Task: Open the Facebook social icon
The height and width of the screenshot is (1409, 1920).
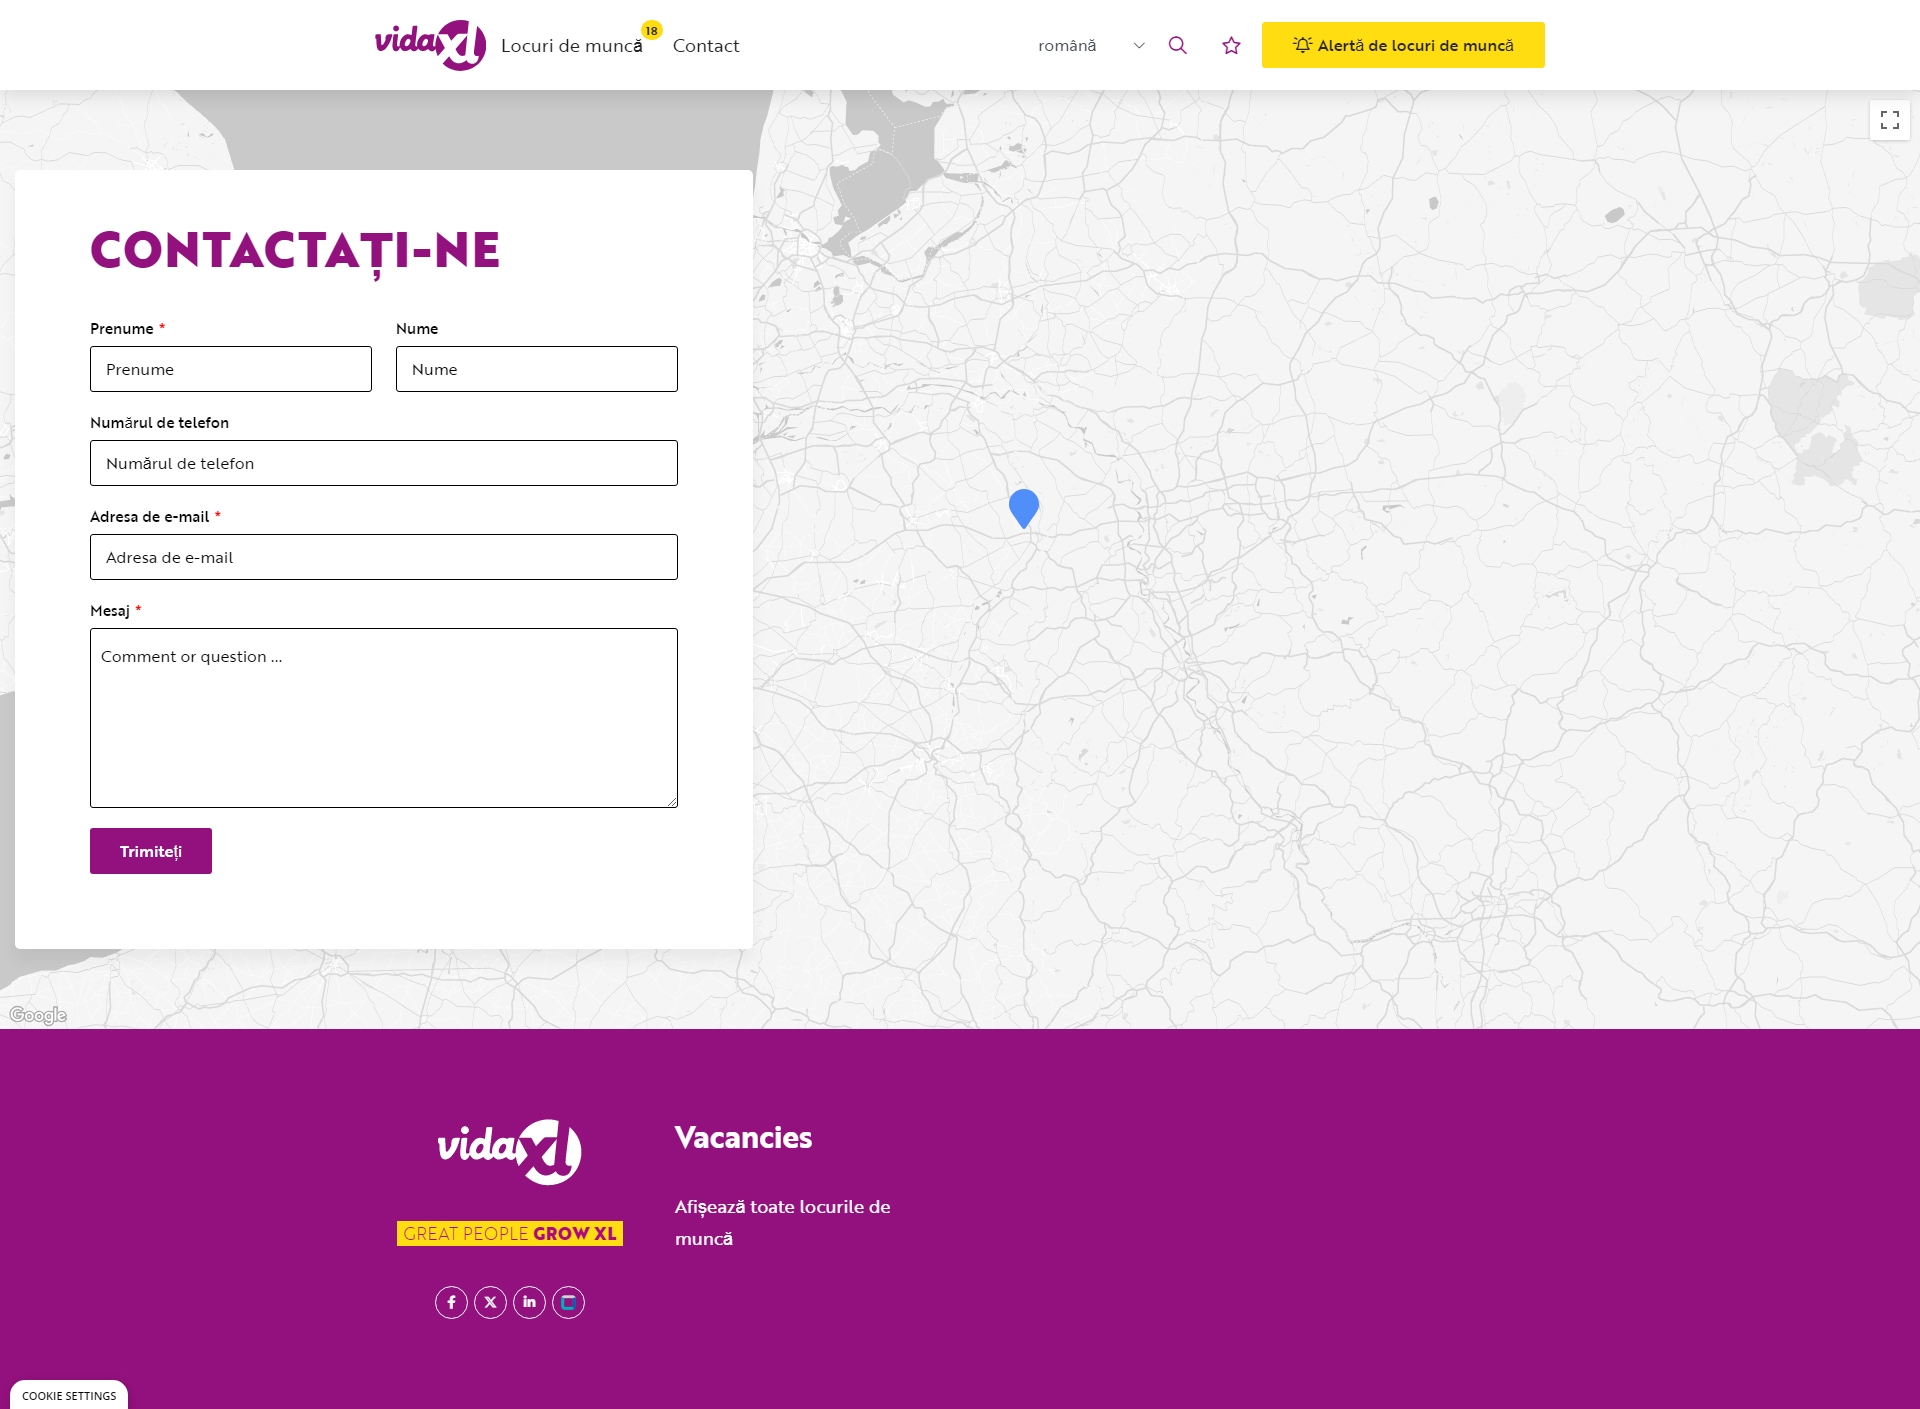Action: tap(451, 1302)
